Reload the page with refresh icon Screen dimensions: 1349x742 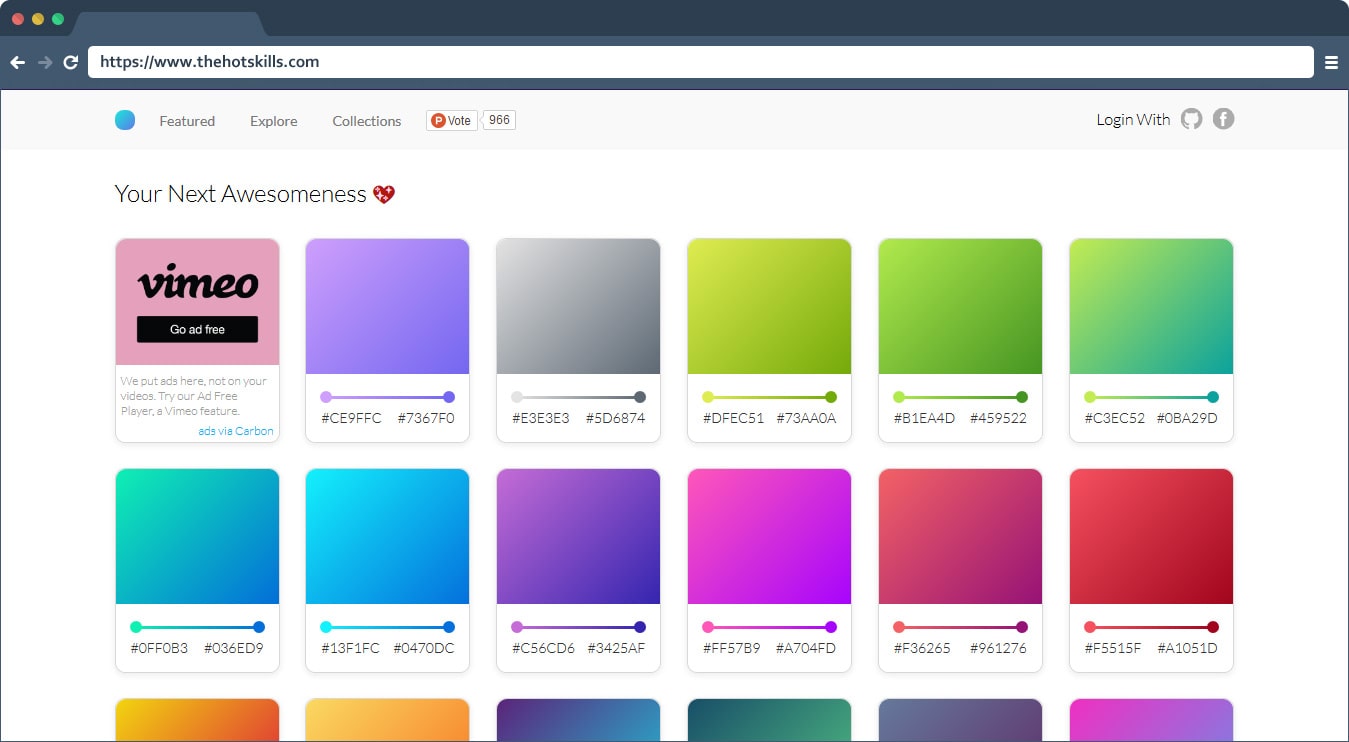71,62
